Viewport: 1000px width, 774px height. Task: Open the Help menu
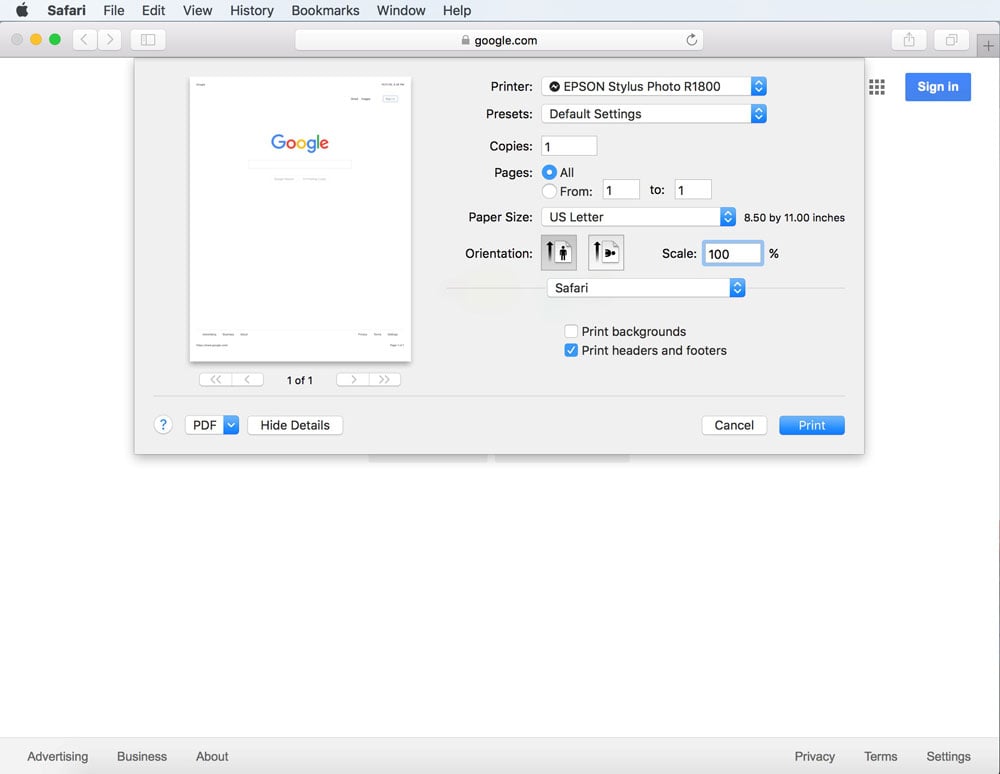pos(457,10)
